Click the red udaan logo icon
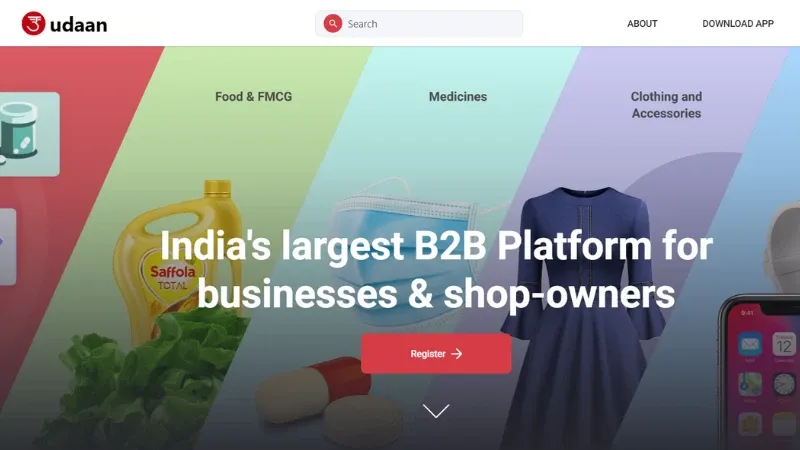The height and width of the screenshot is (450, 800). (x=33, y=23)
